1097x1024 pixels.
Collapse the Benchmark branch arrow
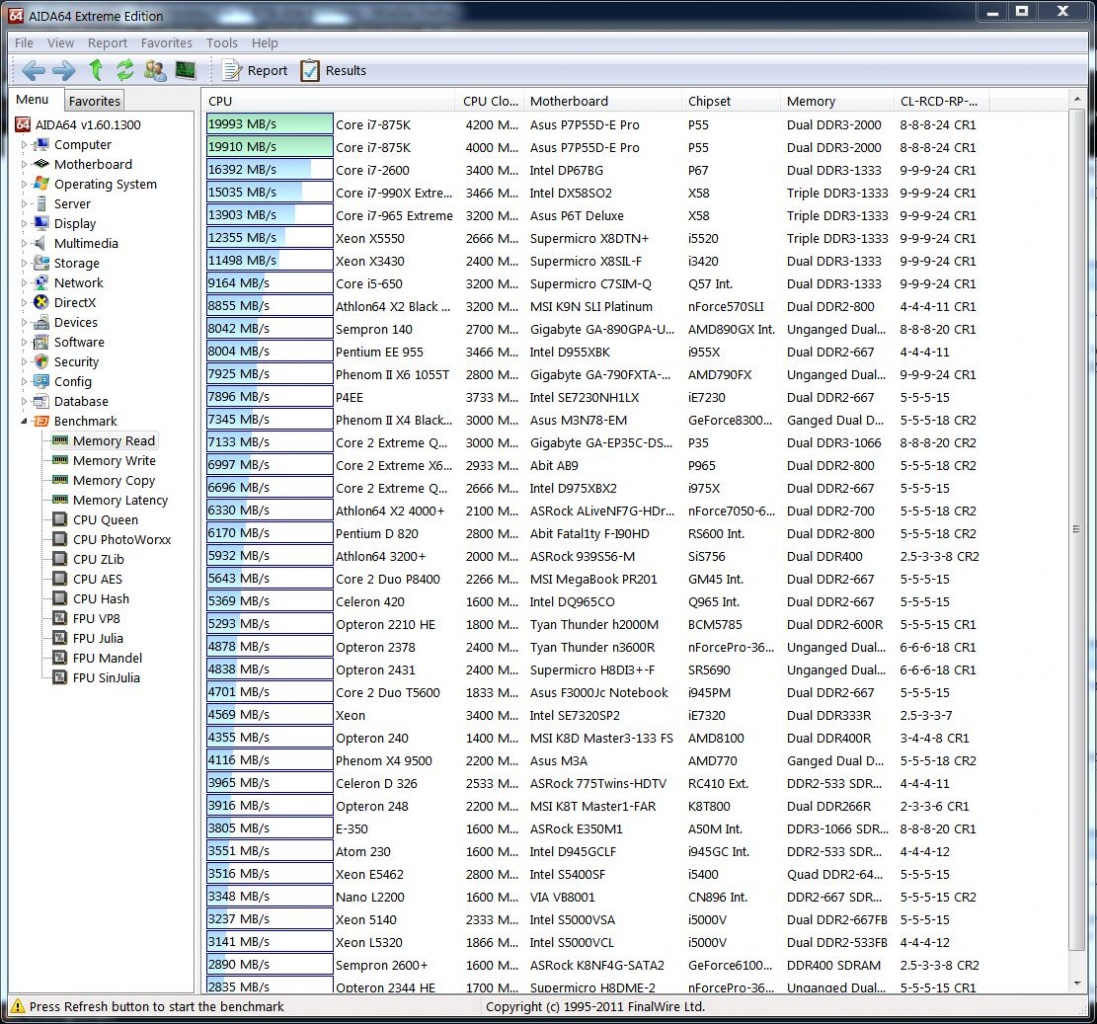coord(24,421)
